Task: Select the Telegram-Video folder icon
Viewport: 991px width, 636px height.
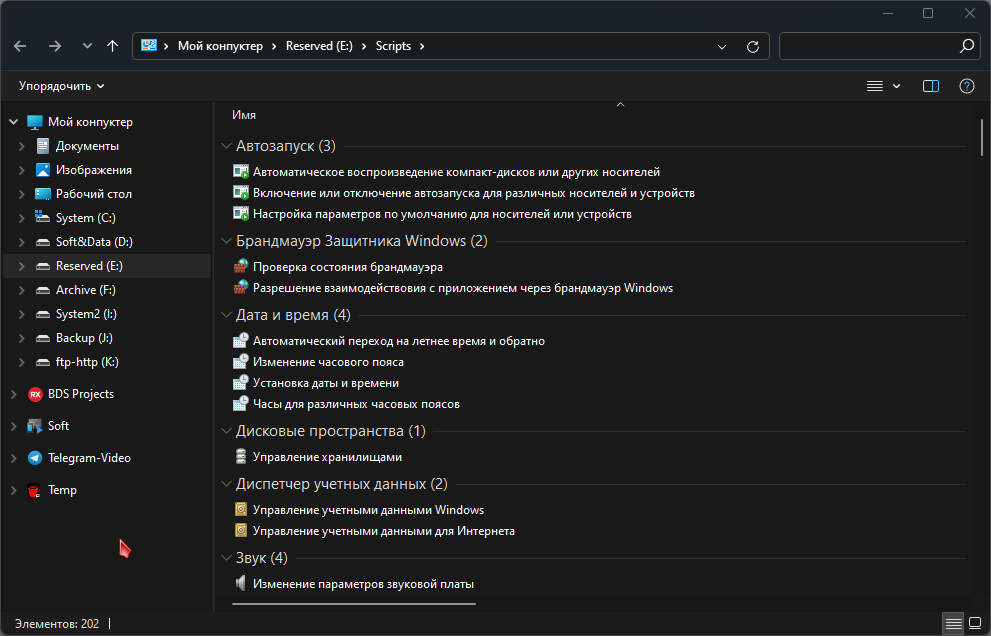Action: 35,458
